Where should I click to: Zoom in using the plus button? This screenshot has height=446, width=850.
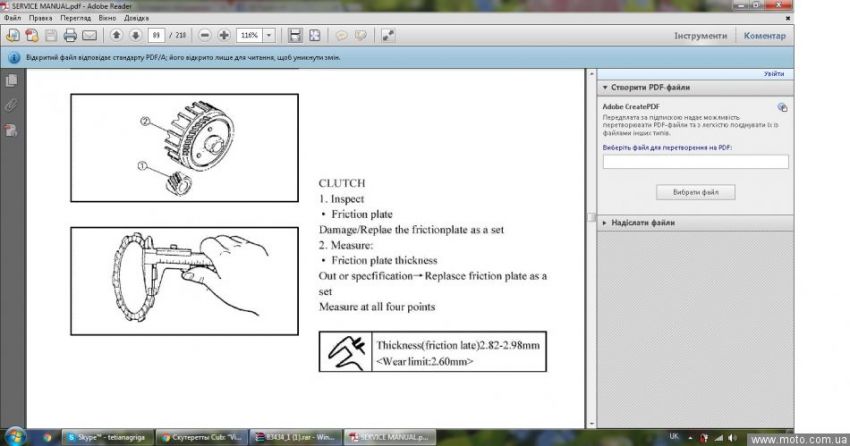(224, 35)
